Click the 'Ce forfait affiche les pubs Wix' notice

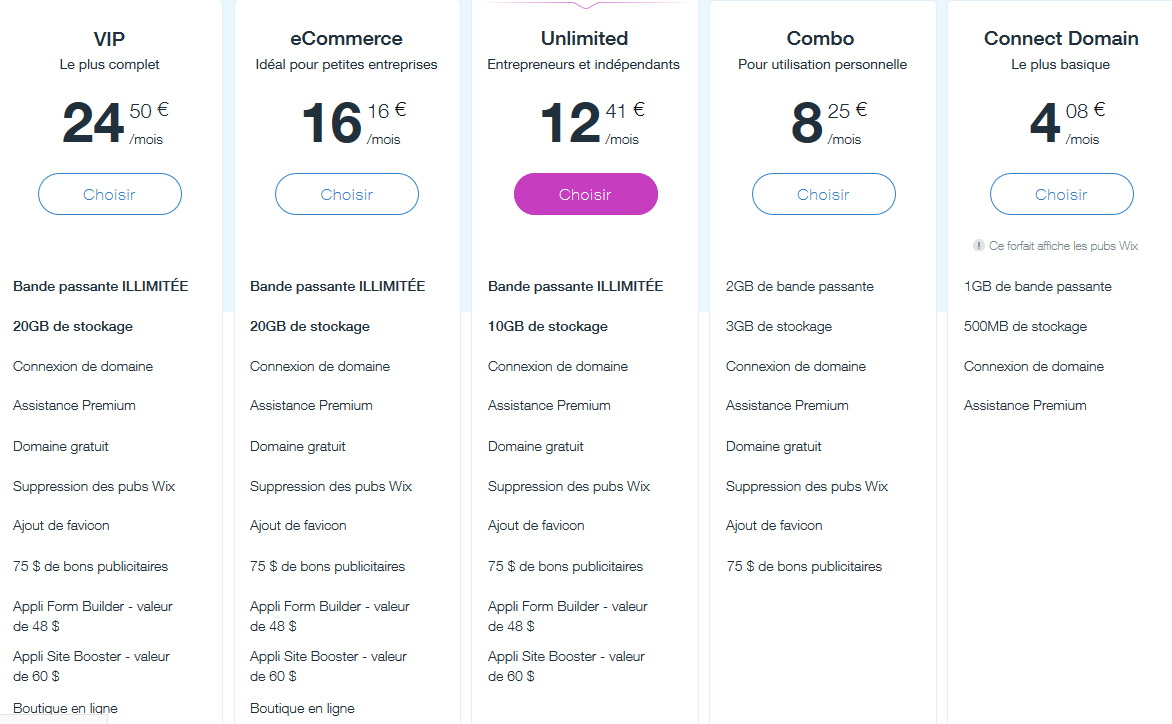[x=1063, y=246]
